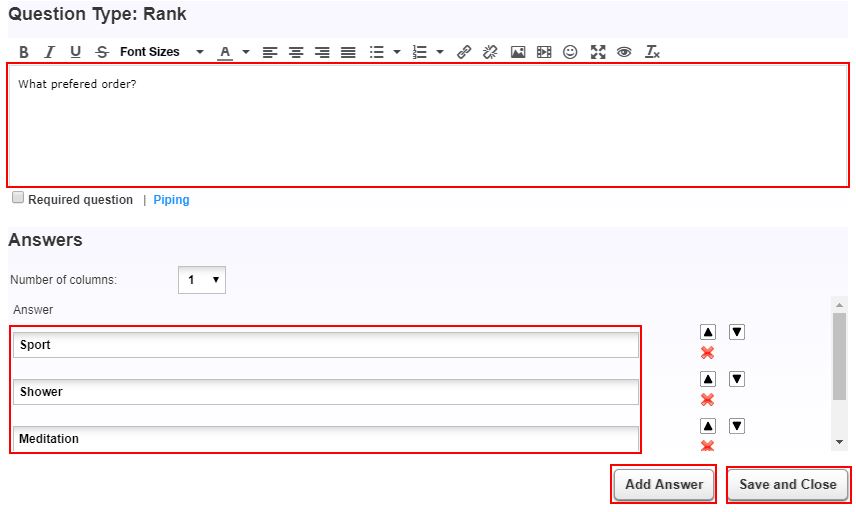The image size is (856, 512).
Task: Click the Add Answer button
Action: pyautogui.click(x=663, y=484)
